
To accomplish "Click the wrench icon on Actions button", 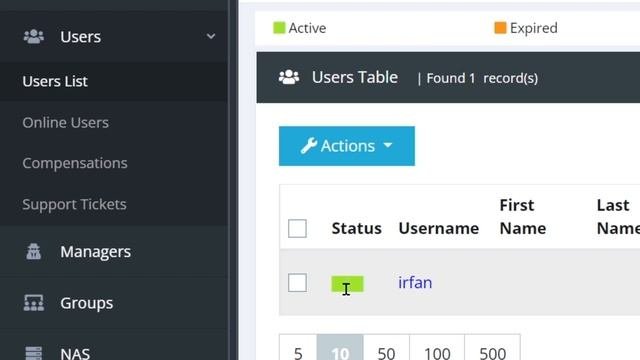I will point(309,146).
